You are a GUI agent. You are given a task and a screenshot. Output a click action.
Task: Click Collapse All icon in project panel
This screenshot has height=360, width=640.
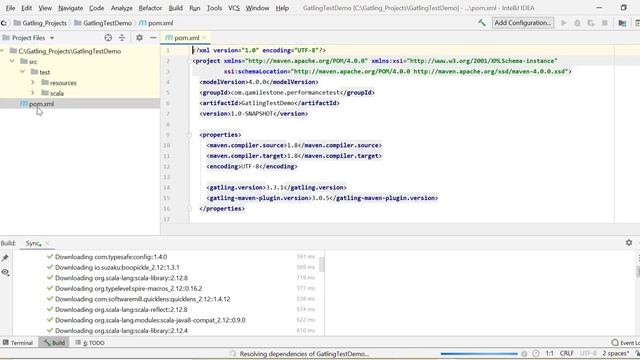(x=122, y=38)
